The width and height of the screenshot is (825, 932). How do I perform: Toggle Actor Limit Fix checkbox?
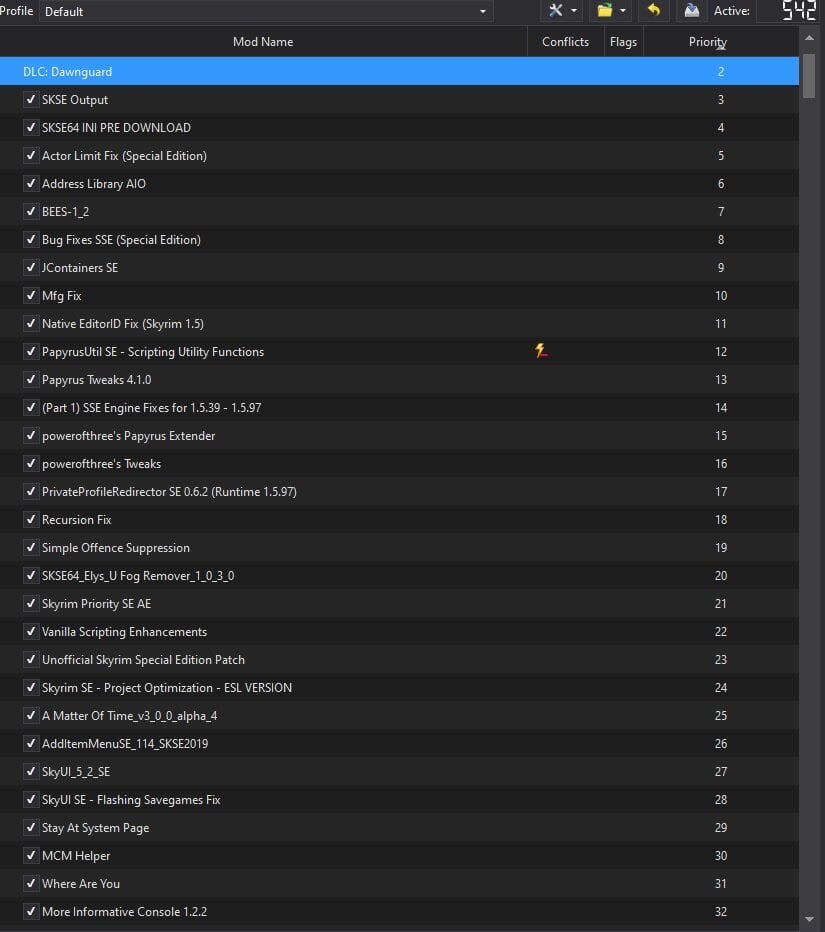point(31,155)
